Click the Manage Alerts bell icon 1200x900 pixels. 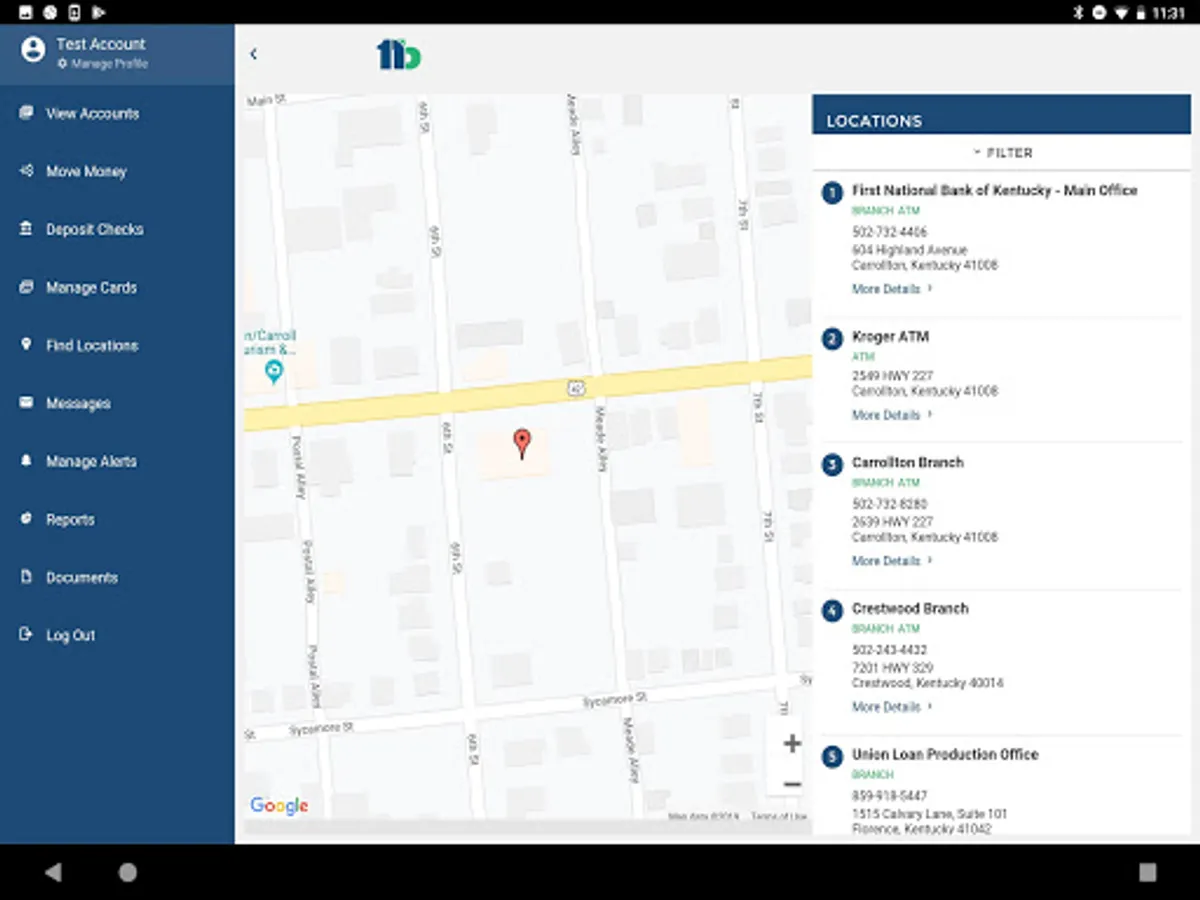[26, 460]
